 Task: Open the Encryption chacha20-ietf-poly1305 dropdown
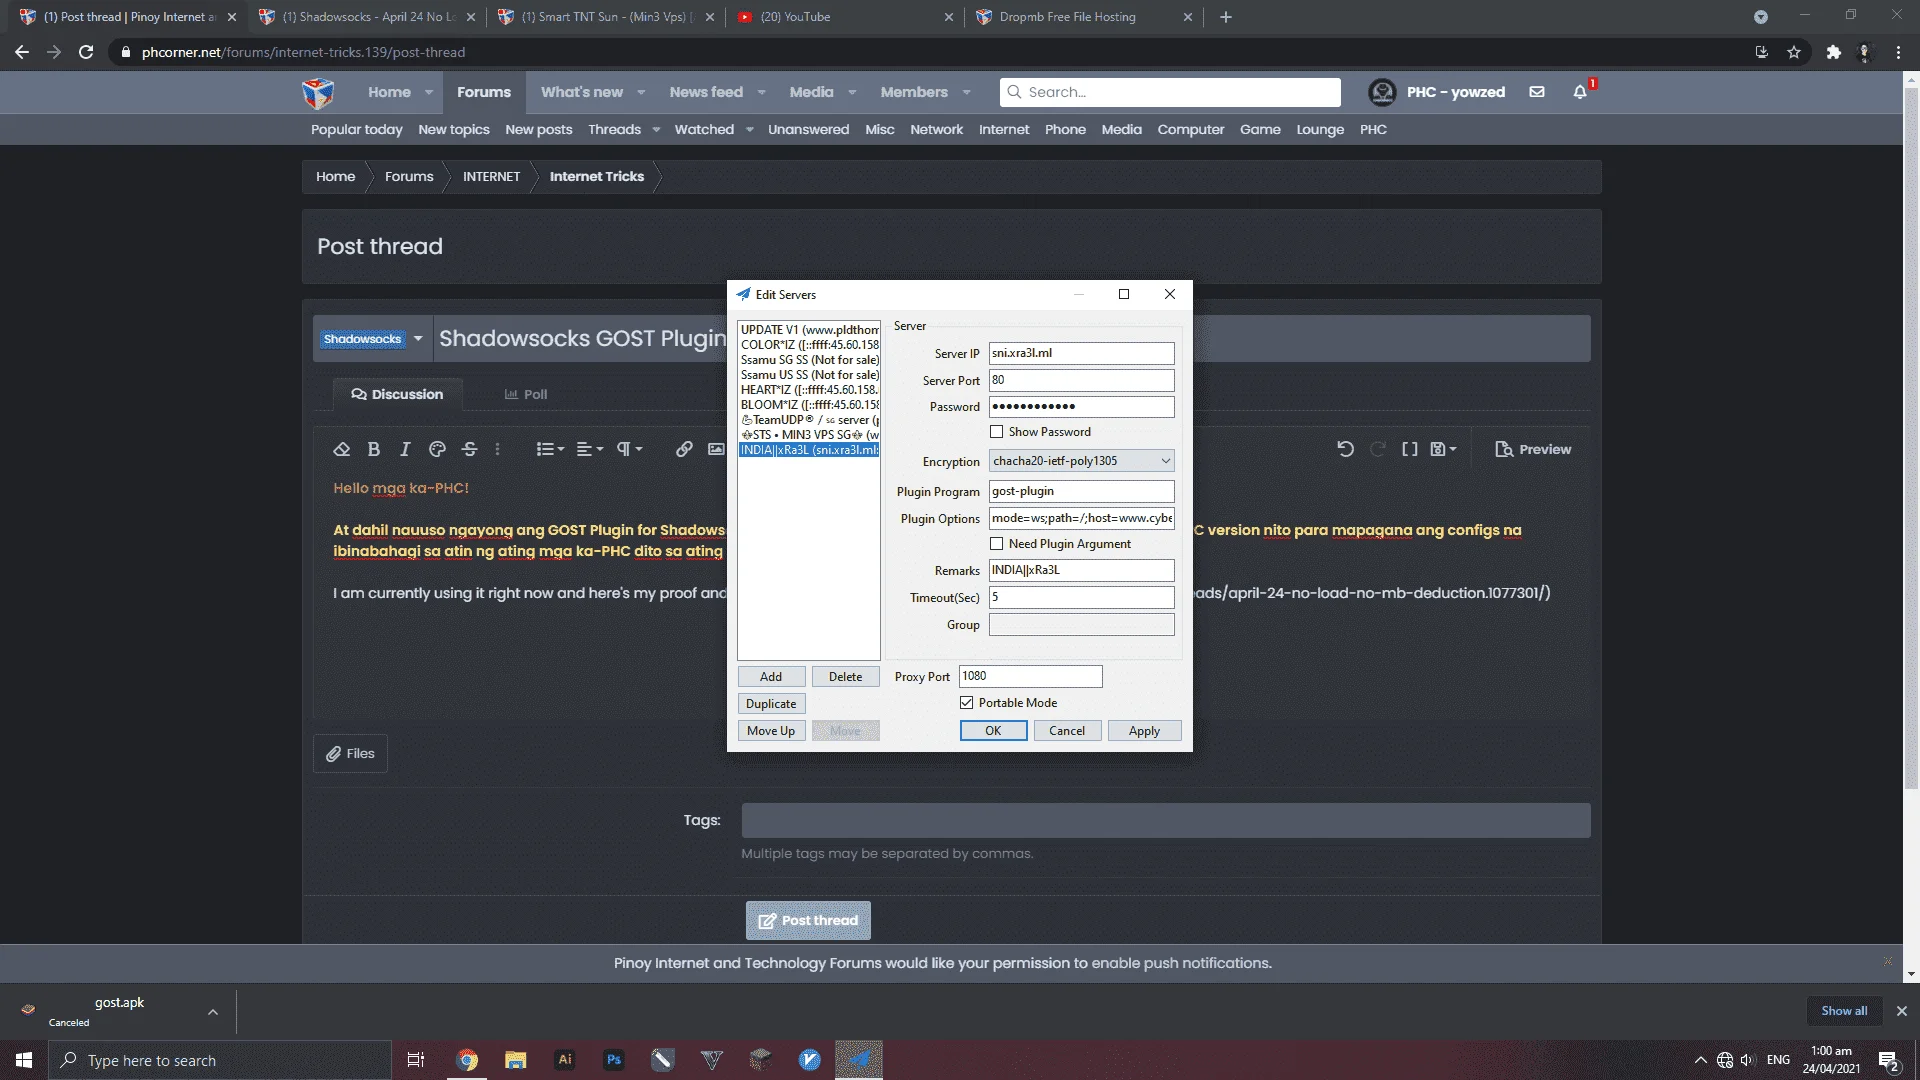pos(1081,461)
